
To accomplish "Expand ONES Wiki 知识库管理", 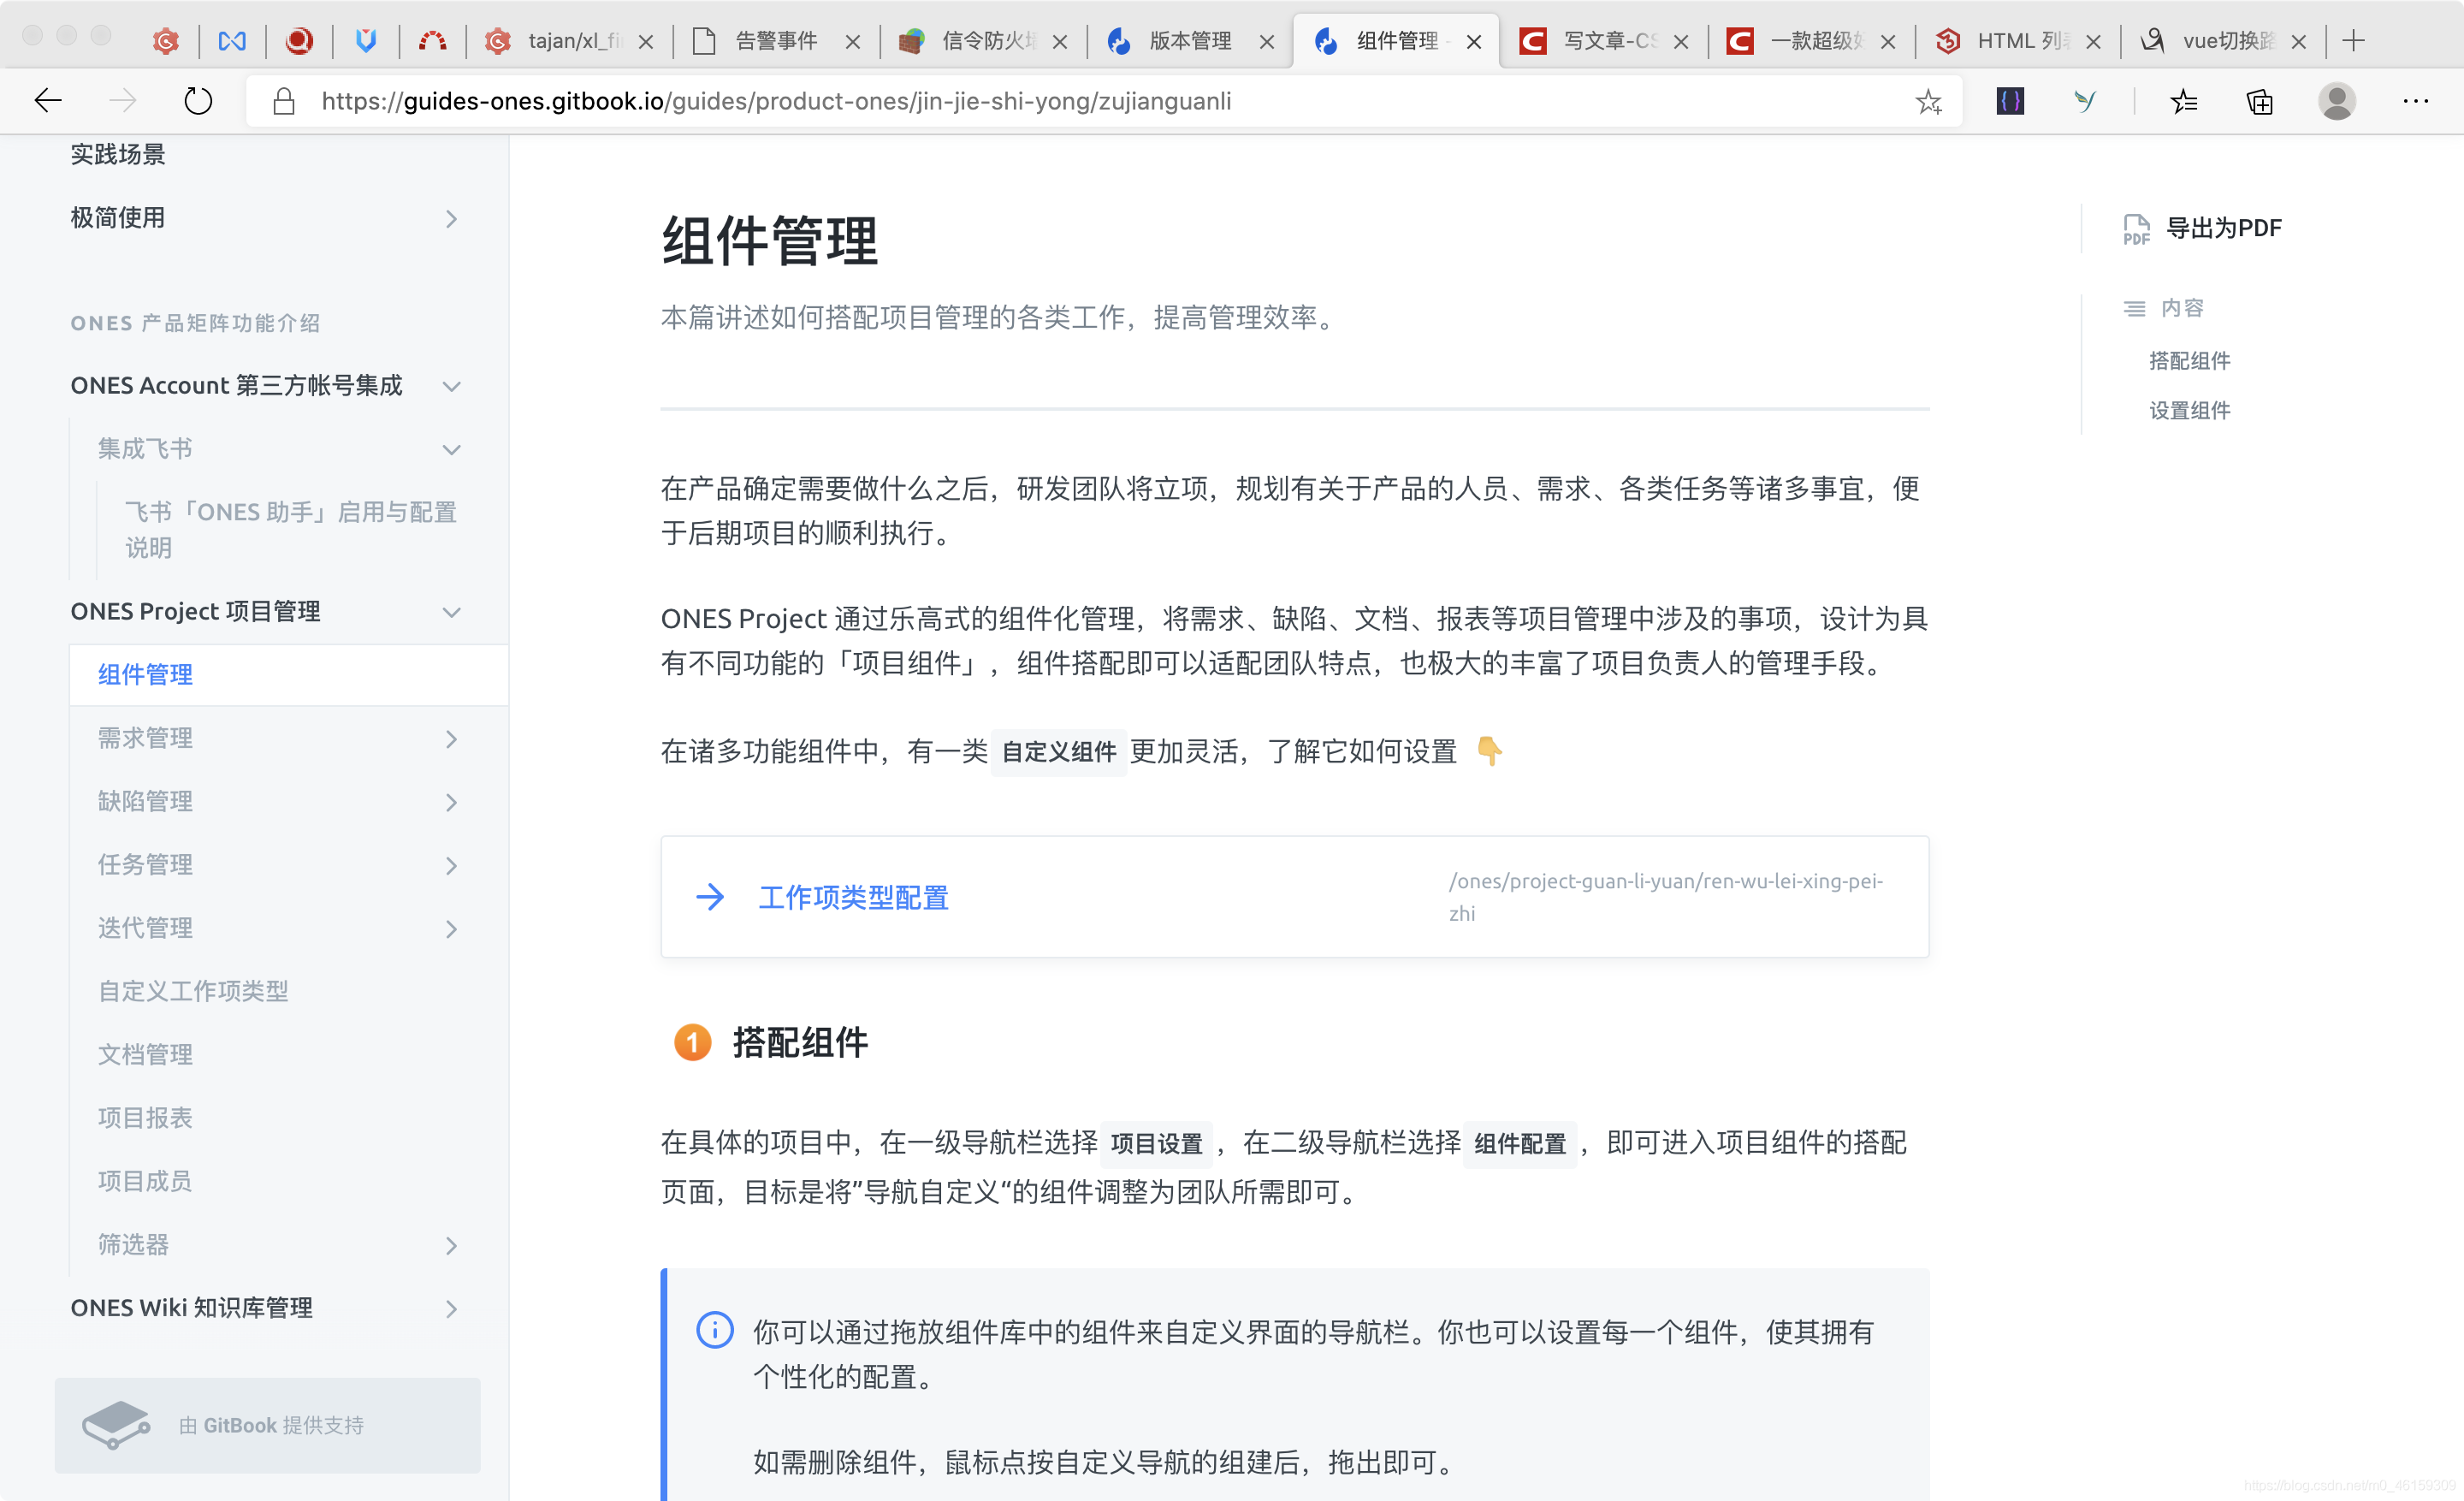I will click(451, 1309).
